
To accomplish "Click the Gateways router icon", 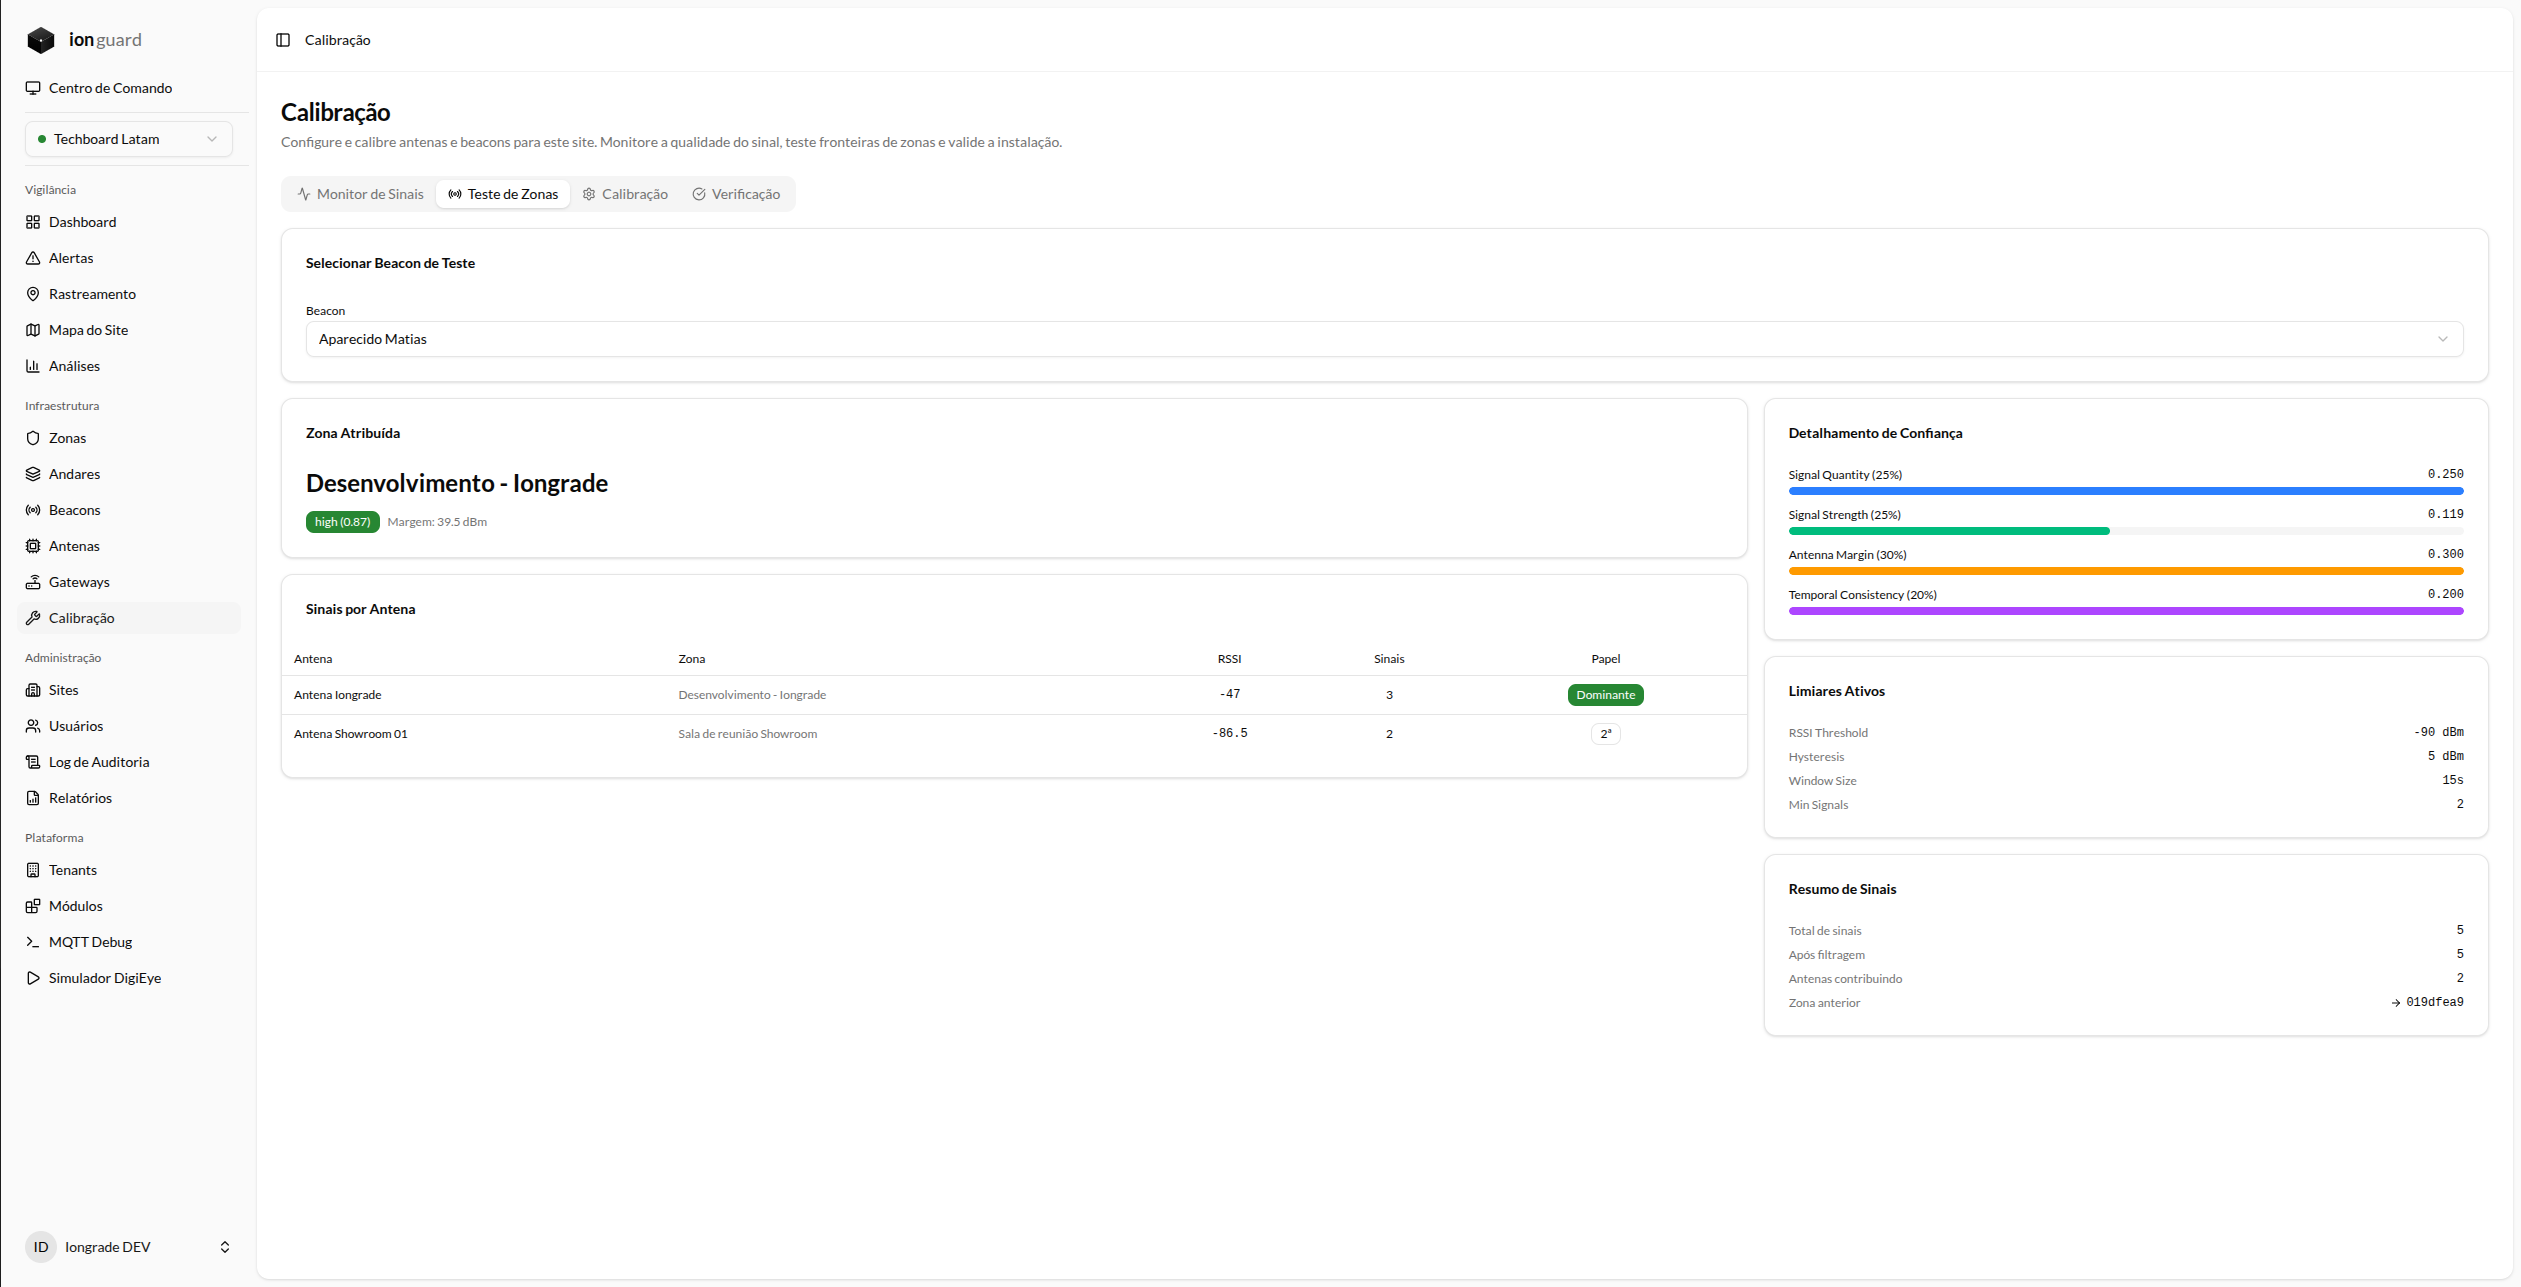I will click(33, 582).
